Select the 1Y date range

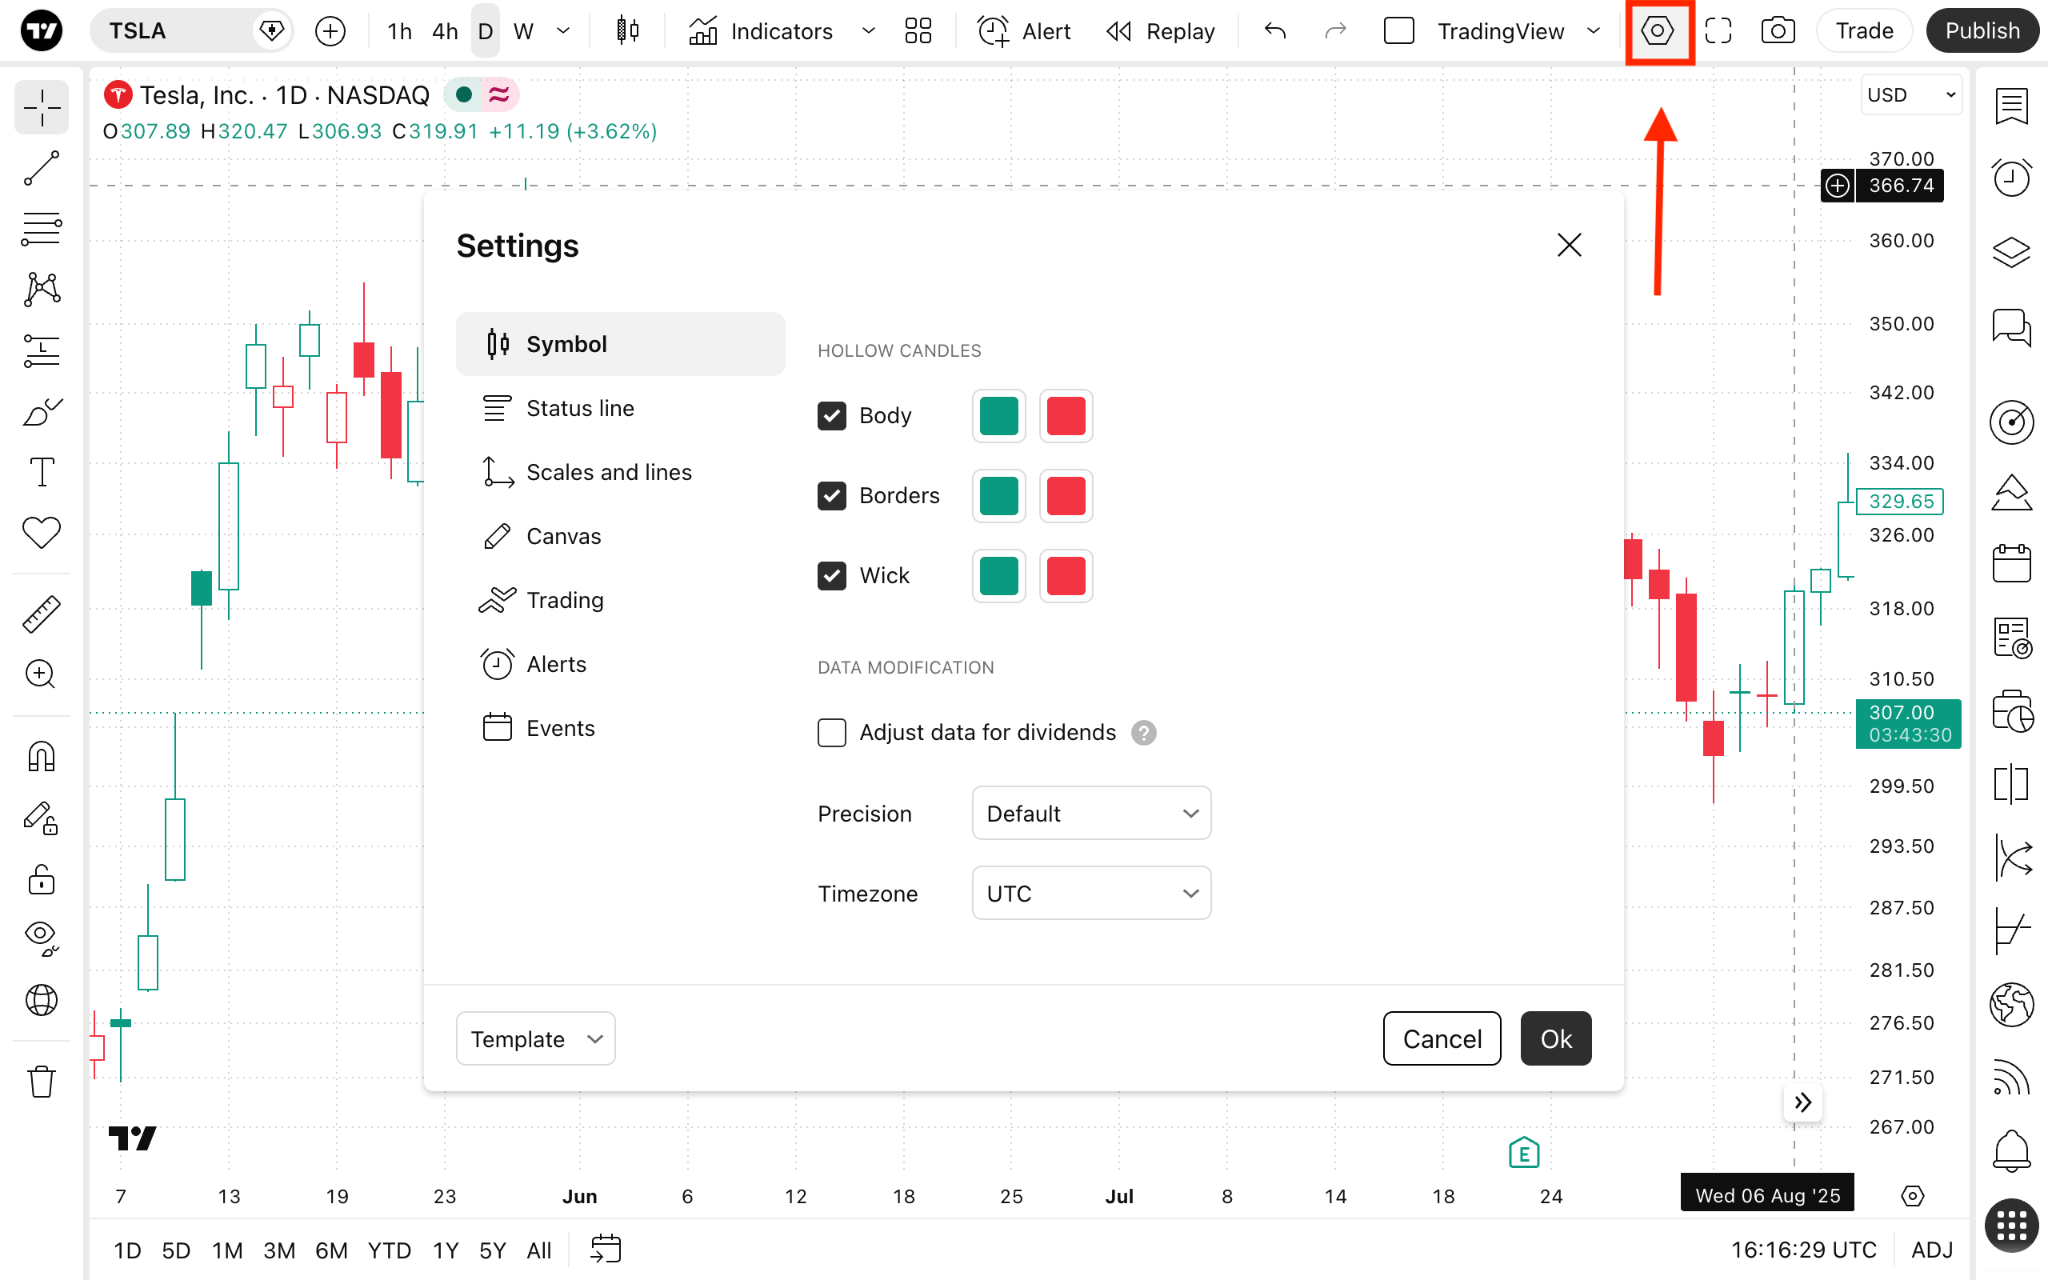(445, 1249)
